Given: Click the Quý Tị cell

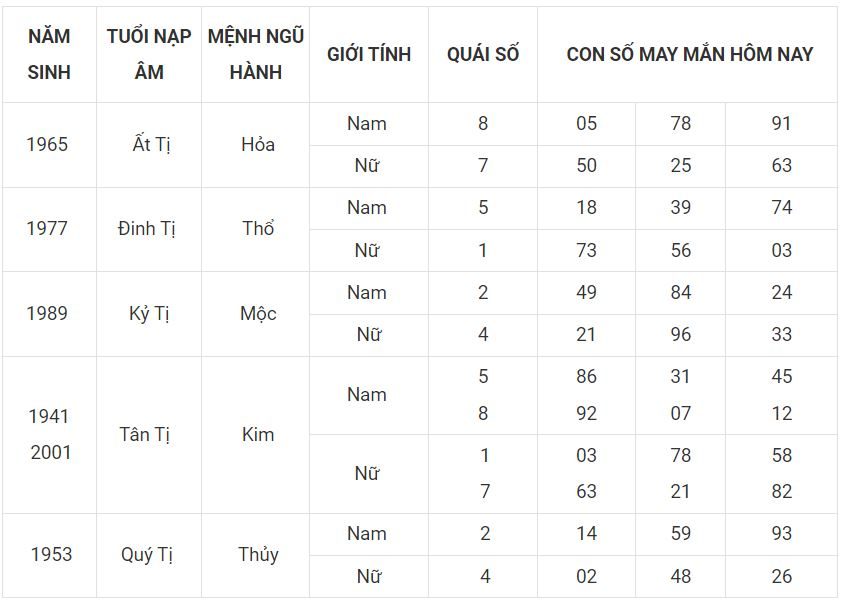Looking at the screenshot, I should 149,555.
